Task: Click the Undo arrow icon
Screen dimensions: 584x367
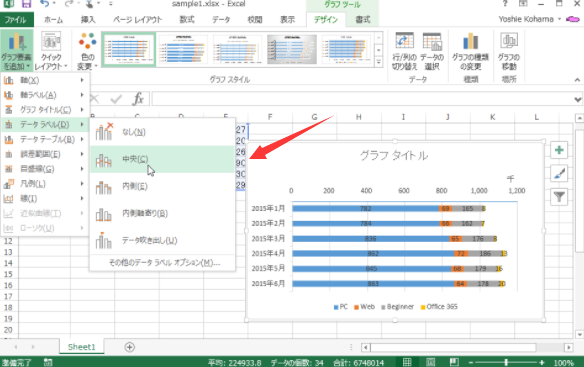Action: pos(44,4)
